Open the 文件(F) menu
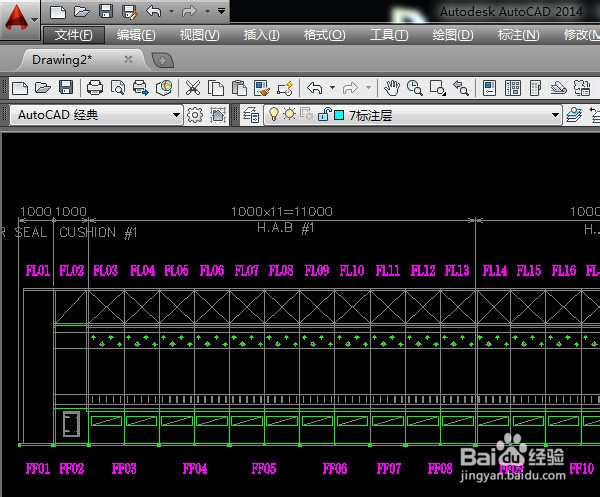The image size is (600, 497). (x=73, y=35)
